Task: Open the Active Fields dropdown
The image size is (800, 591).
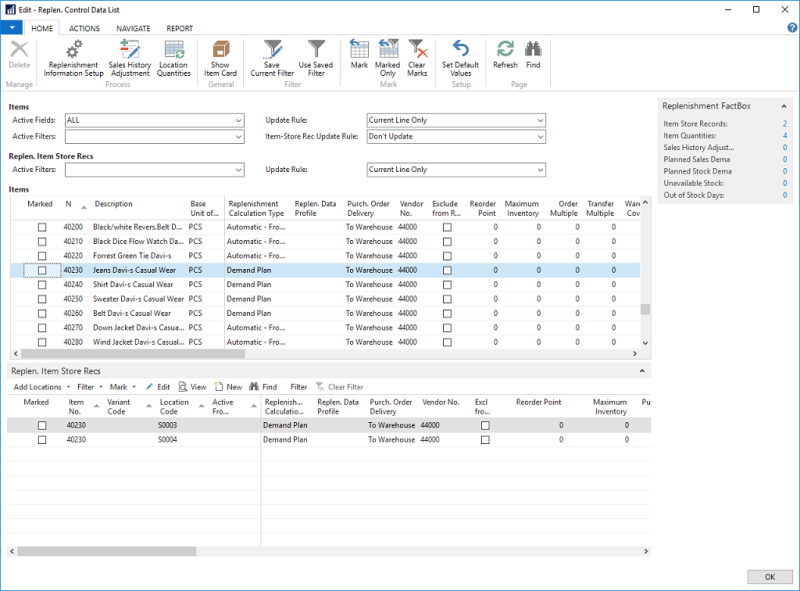Action: (238, 121)
